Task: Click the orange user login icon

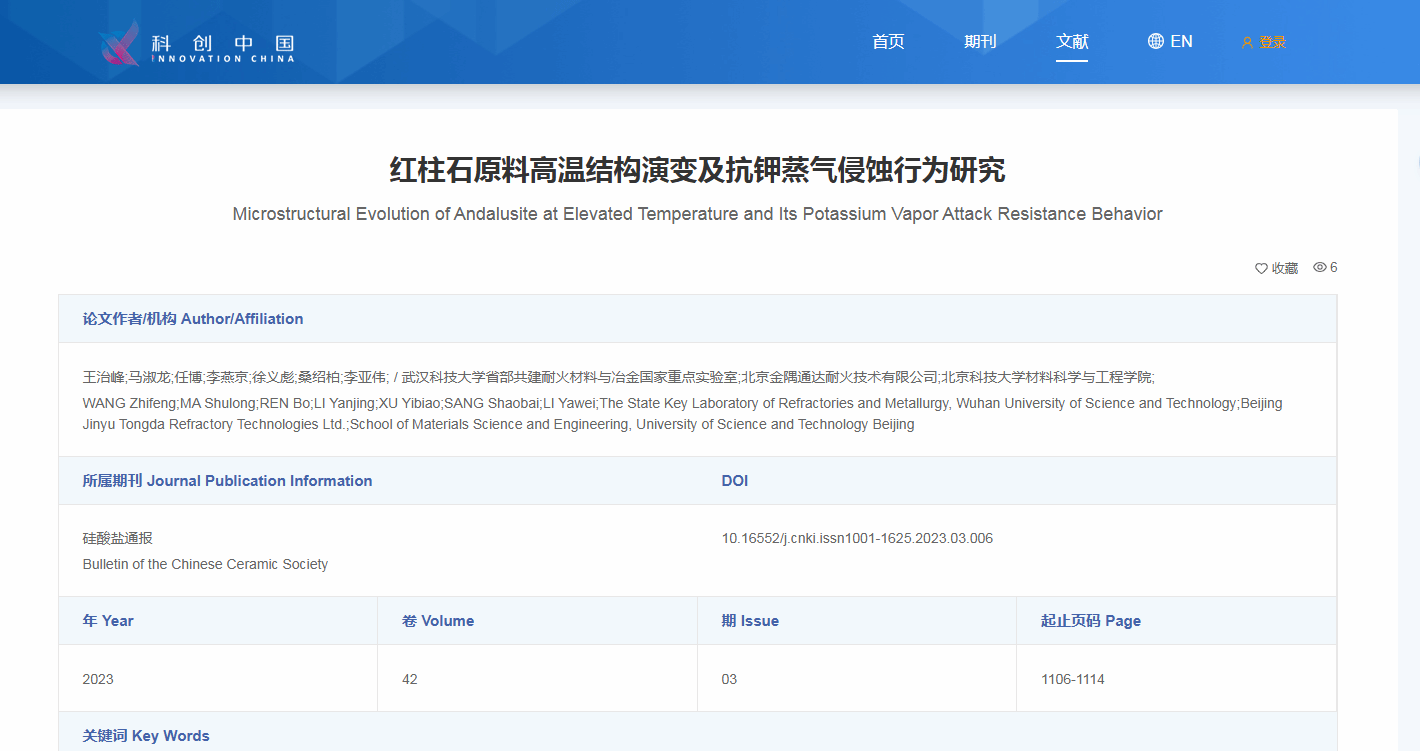Action: pos(1247,42)
